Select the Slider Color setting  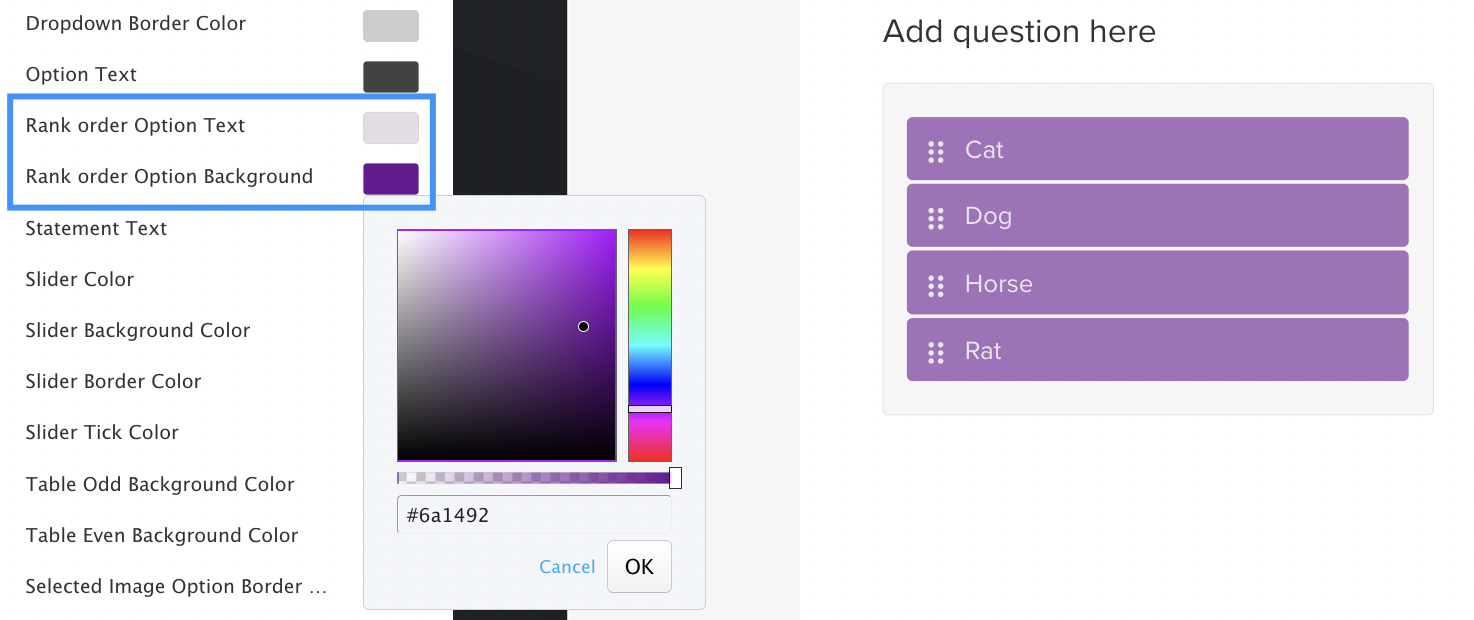(79, 280)
